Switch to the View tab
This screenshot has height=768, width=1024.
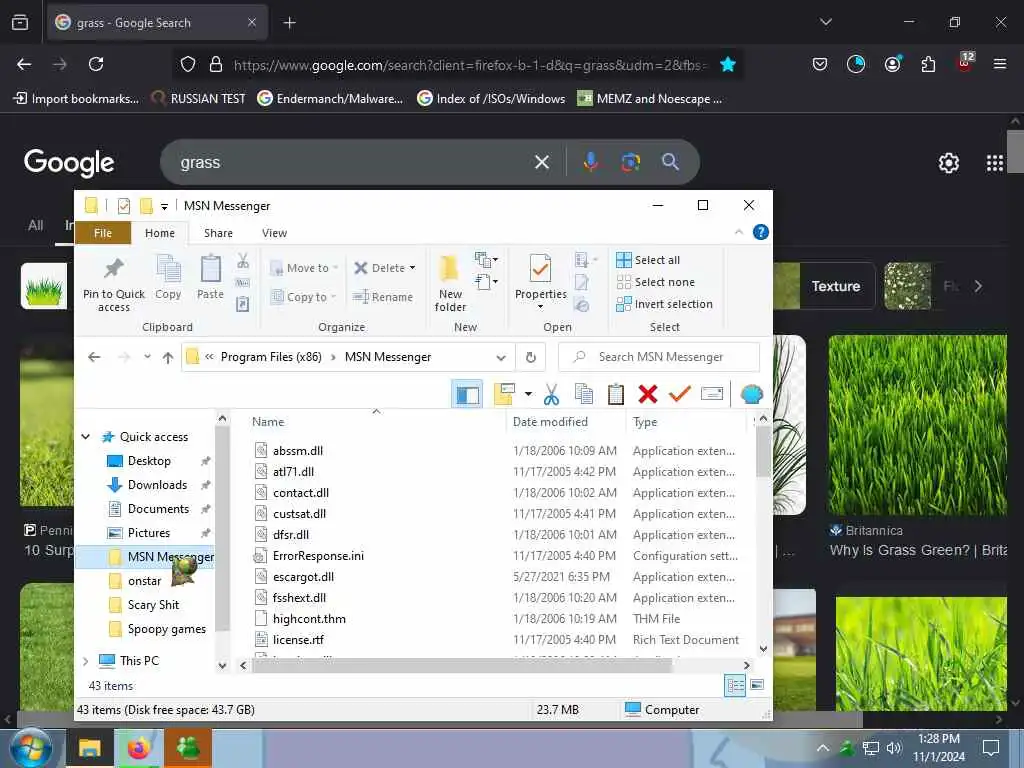274,233
